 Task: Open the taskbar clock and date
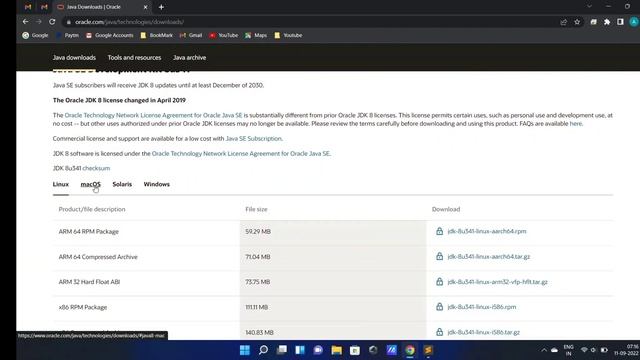pyautogui.click(x=627, y=350)
